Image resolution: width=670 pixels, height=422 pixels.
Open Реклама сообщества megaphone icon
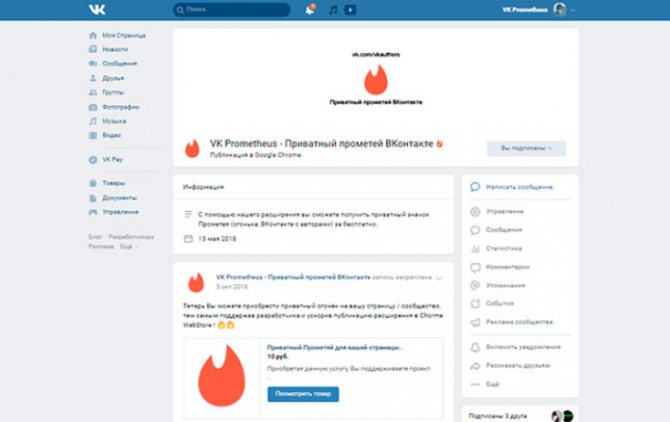(x=475, y=322)
